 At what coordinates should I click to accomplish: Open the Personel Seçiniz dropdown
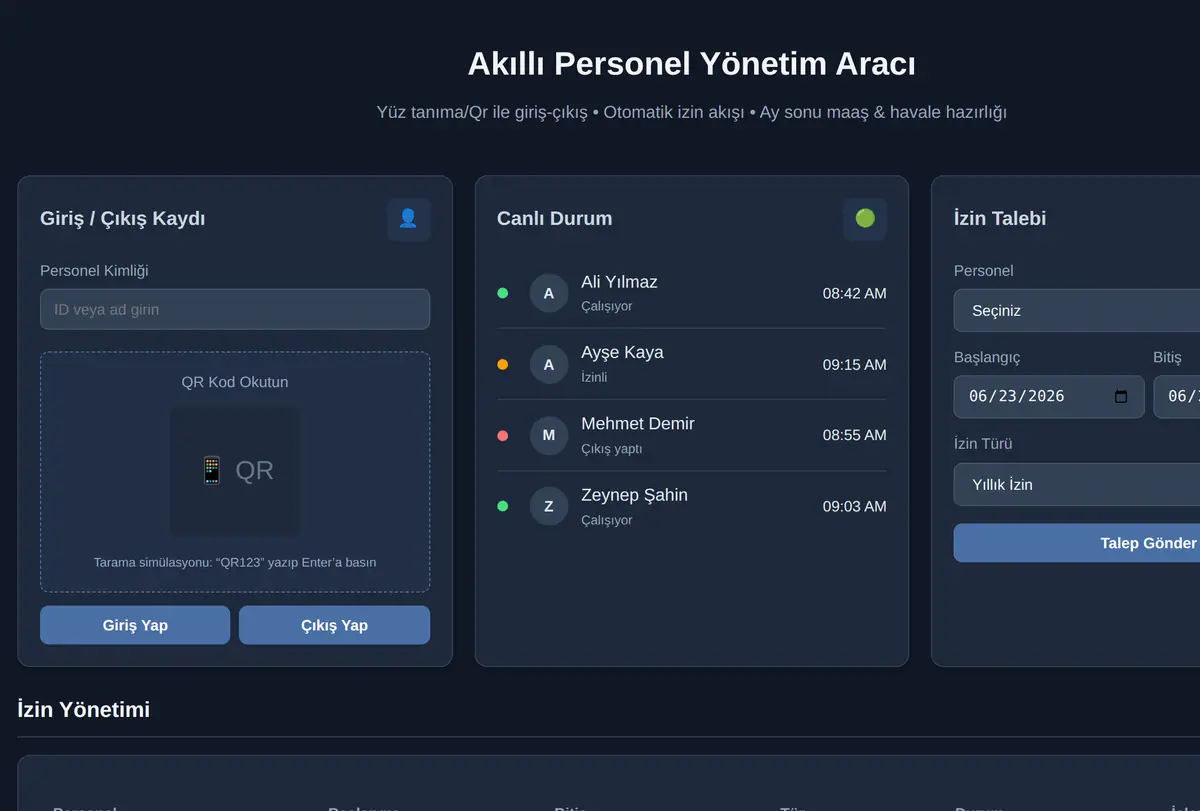pos(1077,311)
